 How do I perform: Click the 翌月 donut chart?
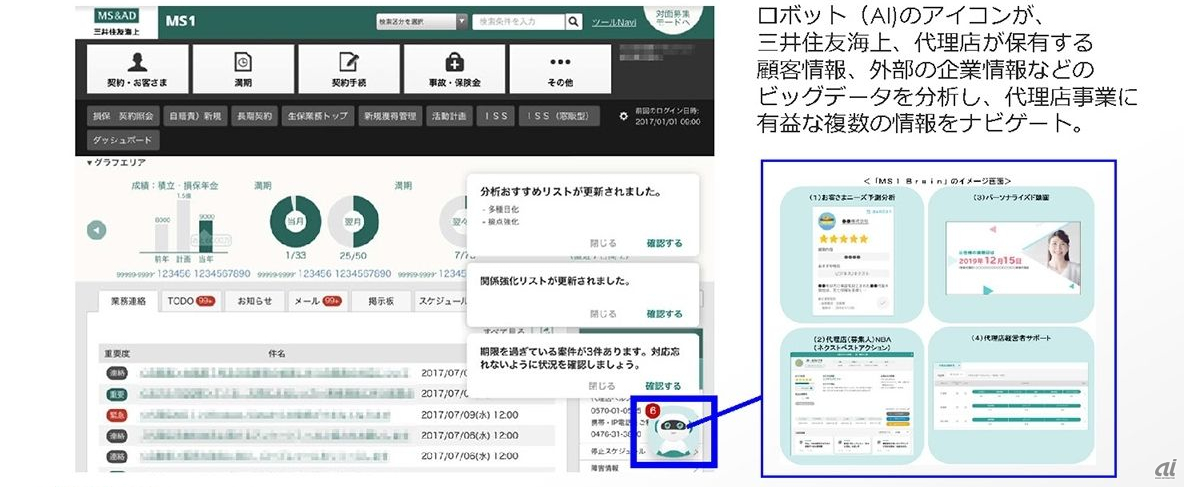[x=353, y=221]
